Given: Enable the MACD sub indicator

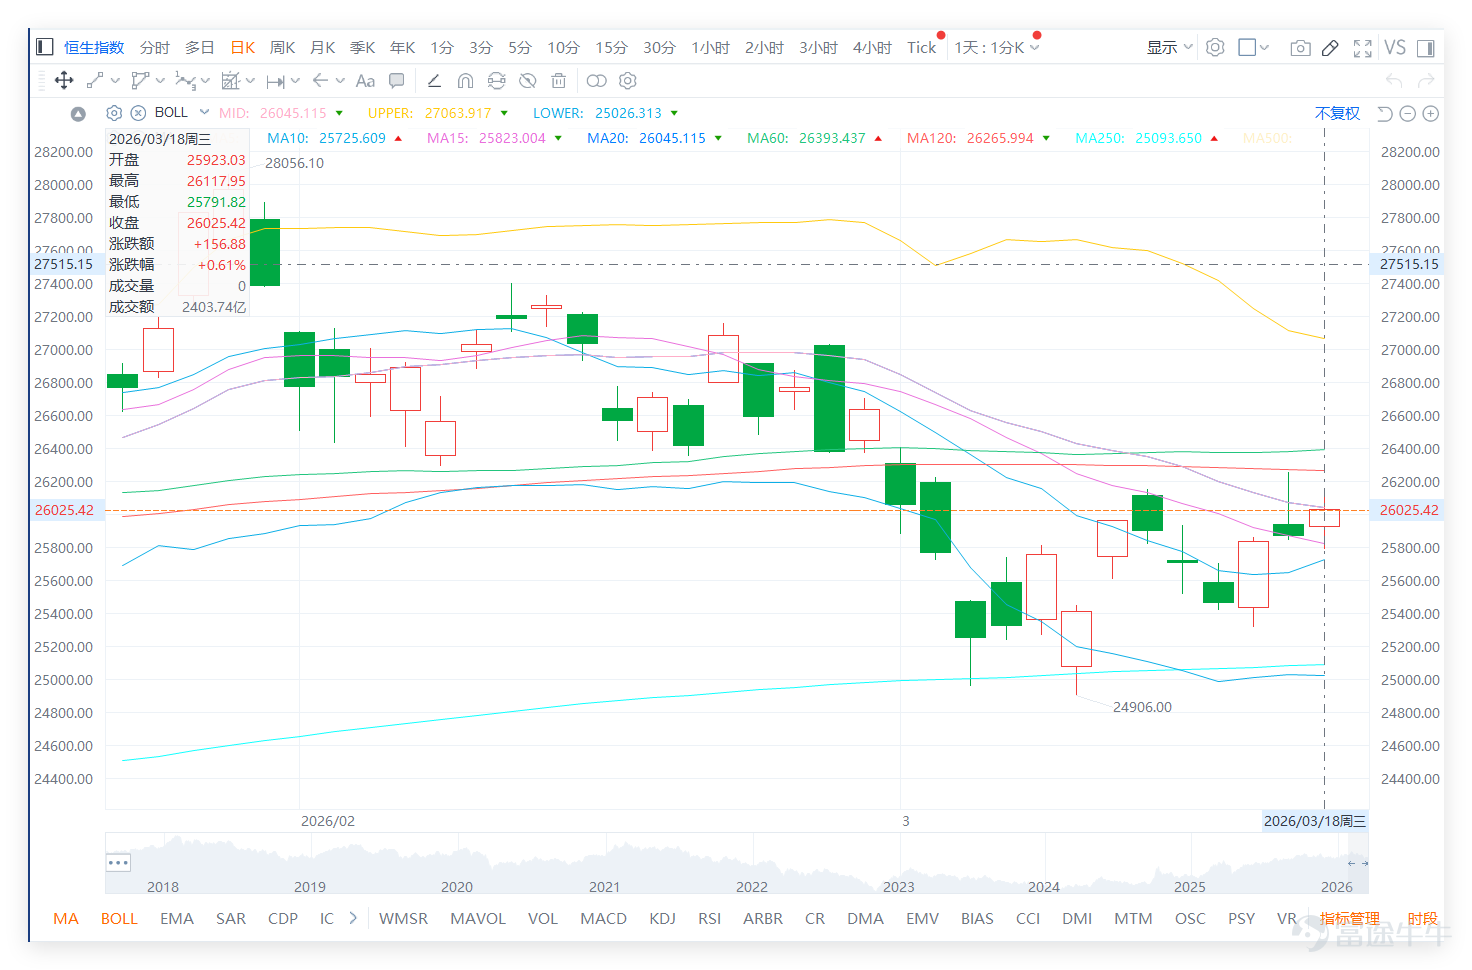Looking at the screenshot, I should pyautogui.click(x=604, y=918).
